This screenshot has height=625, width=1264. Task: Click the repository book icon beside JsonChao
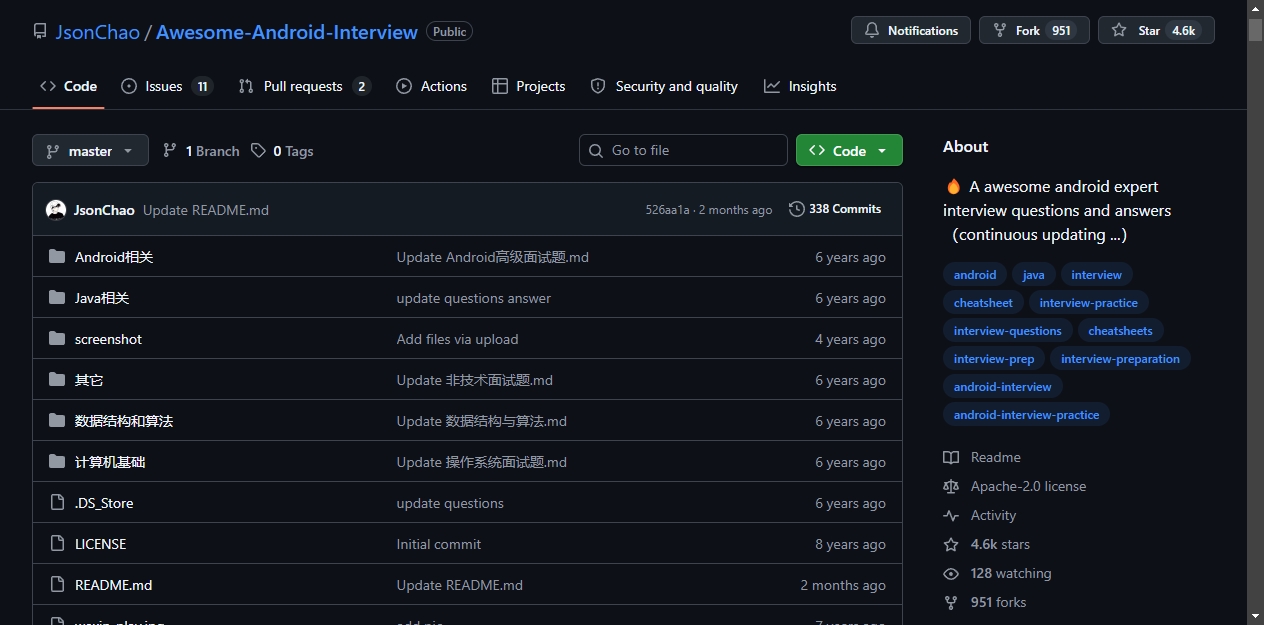(40, 32)
